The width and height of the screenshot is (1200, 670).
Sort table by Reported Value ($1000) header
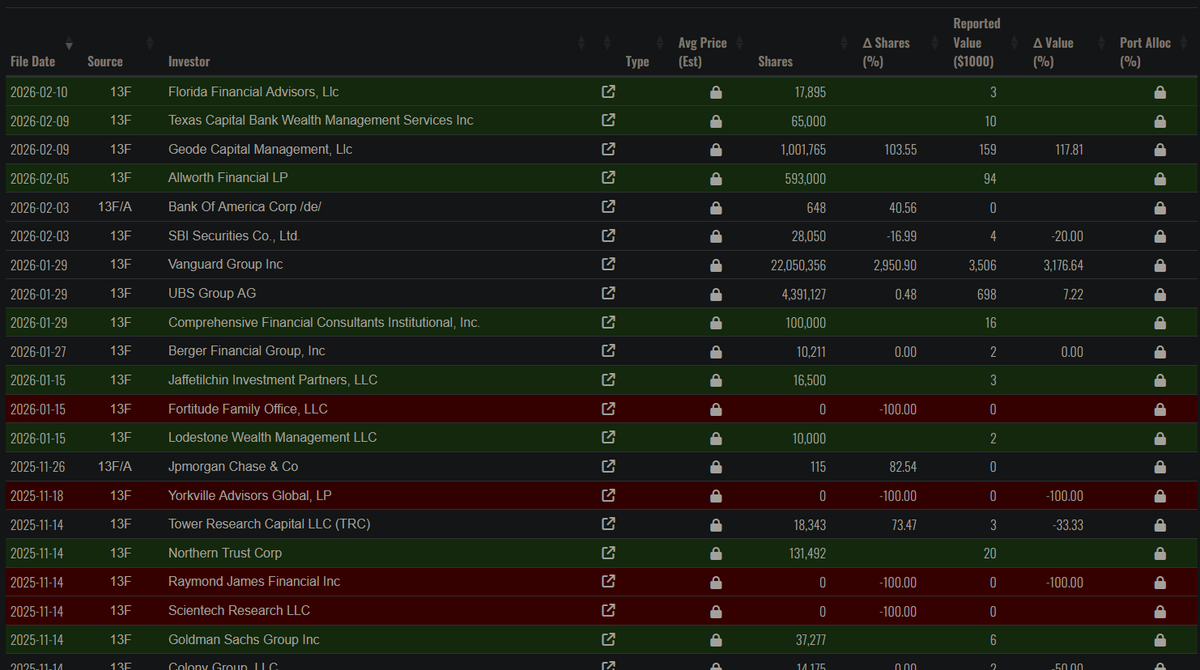coord(977,42)
